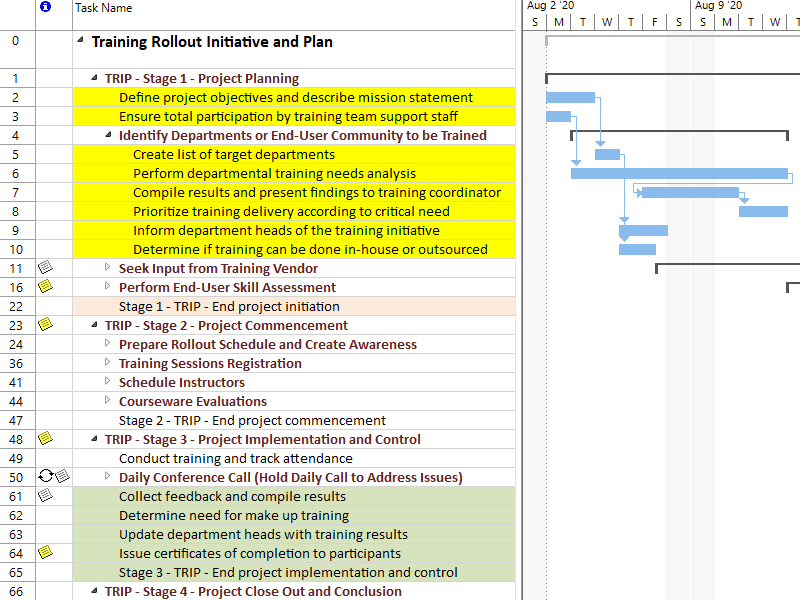Click the notes indicator for Perform End-User Skill Assessment

coord(46,287)
